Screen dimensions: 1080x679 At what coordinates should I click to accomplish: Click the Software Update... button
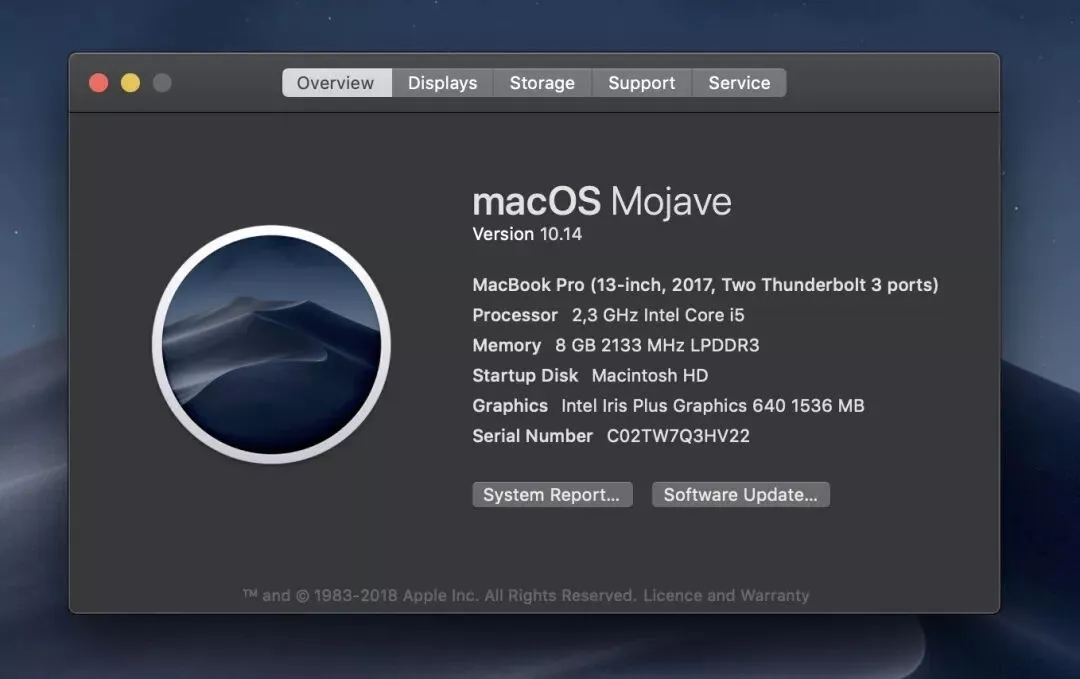pyautogui.click(x=740, y=494)
